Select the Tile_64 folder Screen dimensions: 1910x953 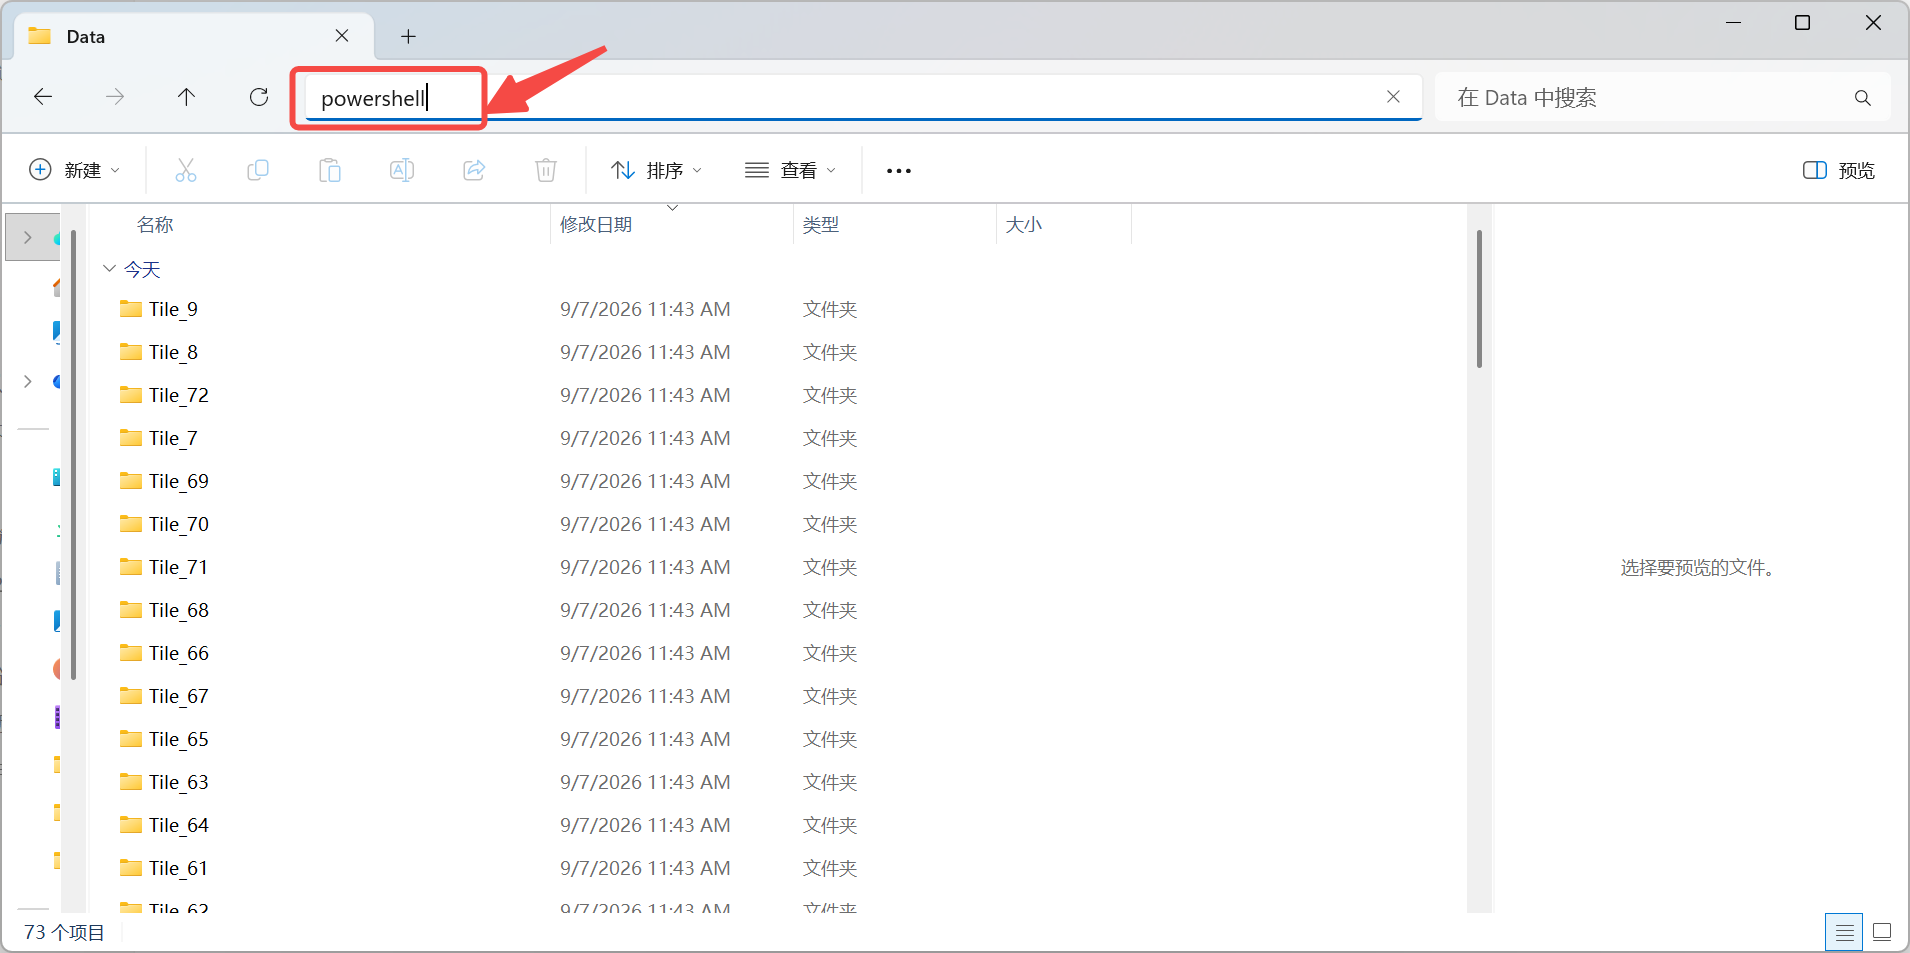click(179, 825)
